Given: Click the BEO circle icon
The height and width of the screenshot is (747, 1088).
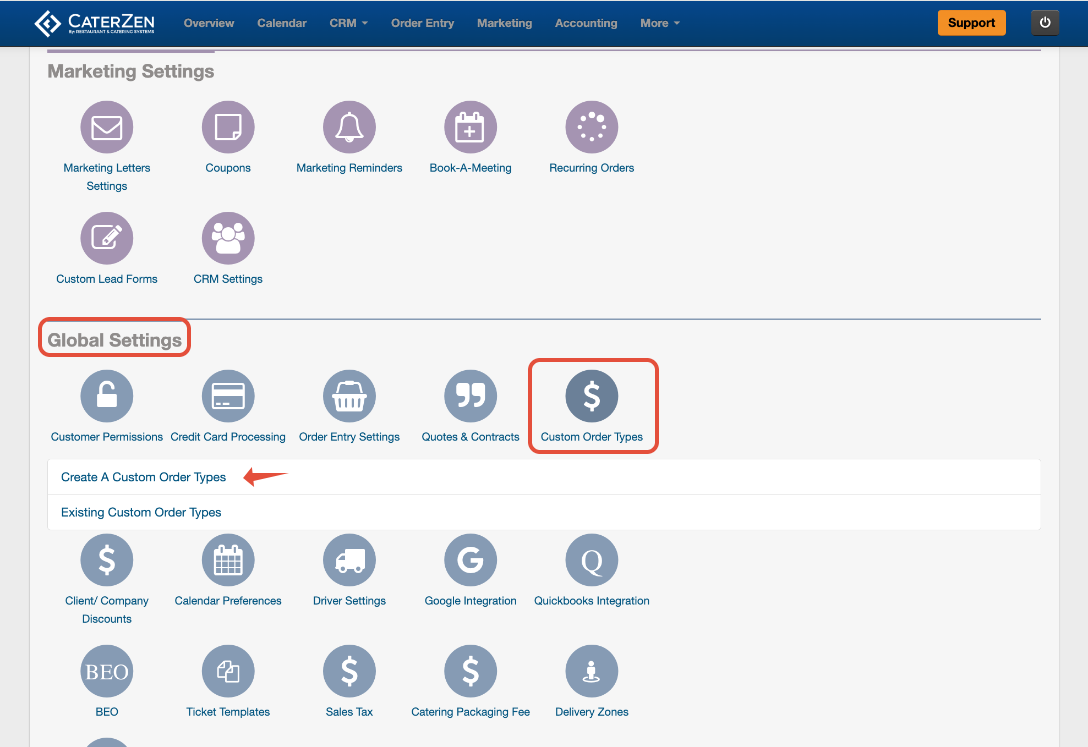Looking at the screenshot, I should [x=107, y=671].
